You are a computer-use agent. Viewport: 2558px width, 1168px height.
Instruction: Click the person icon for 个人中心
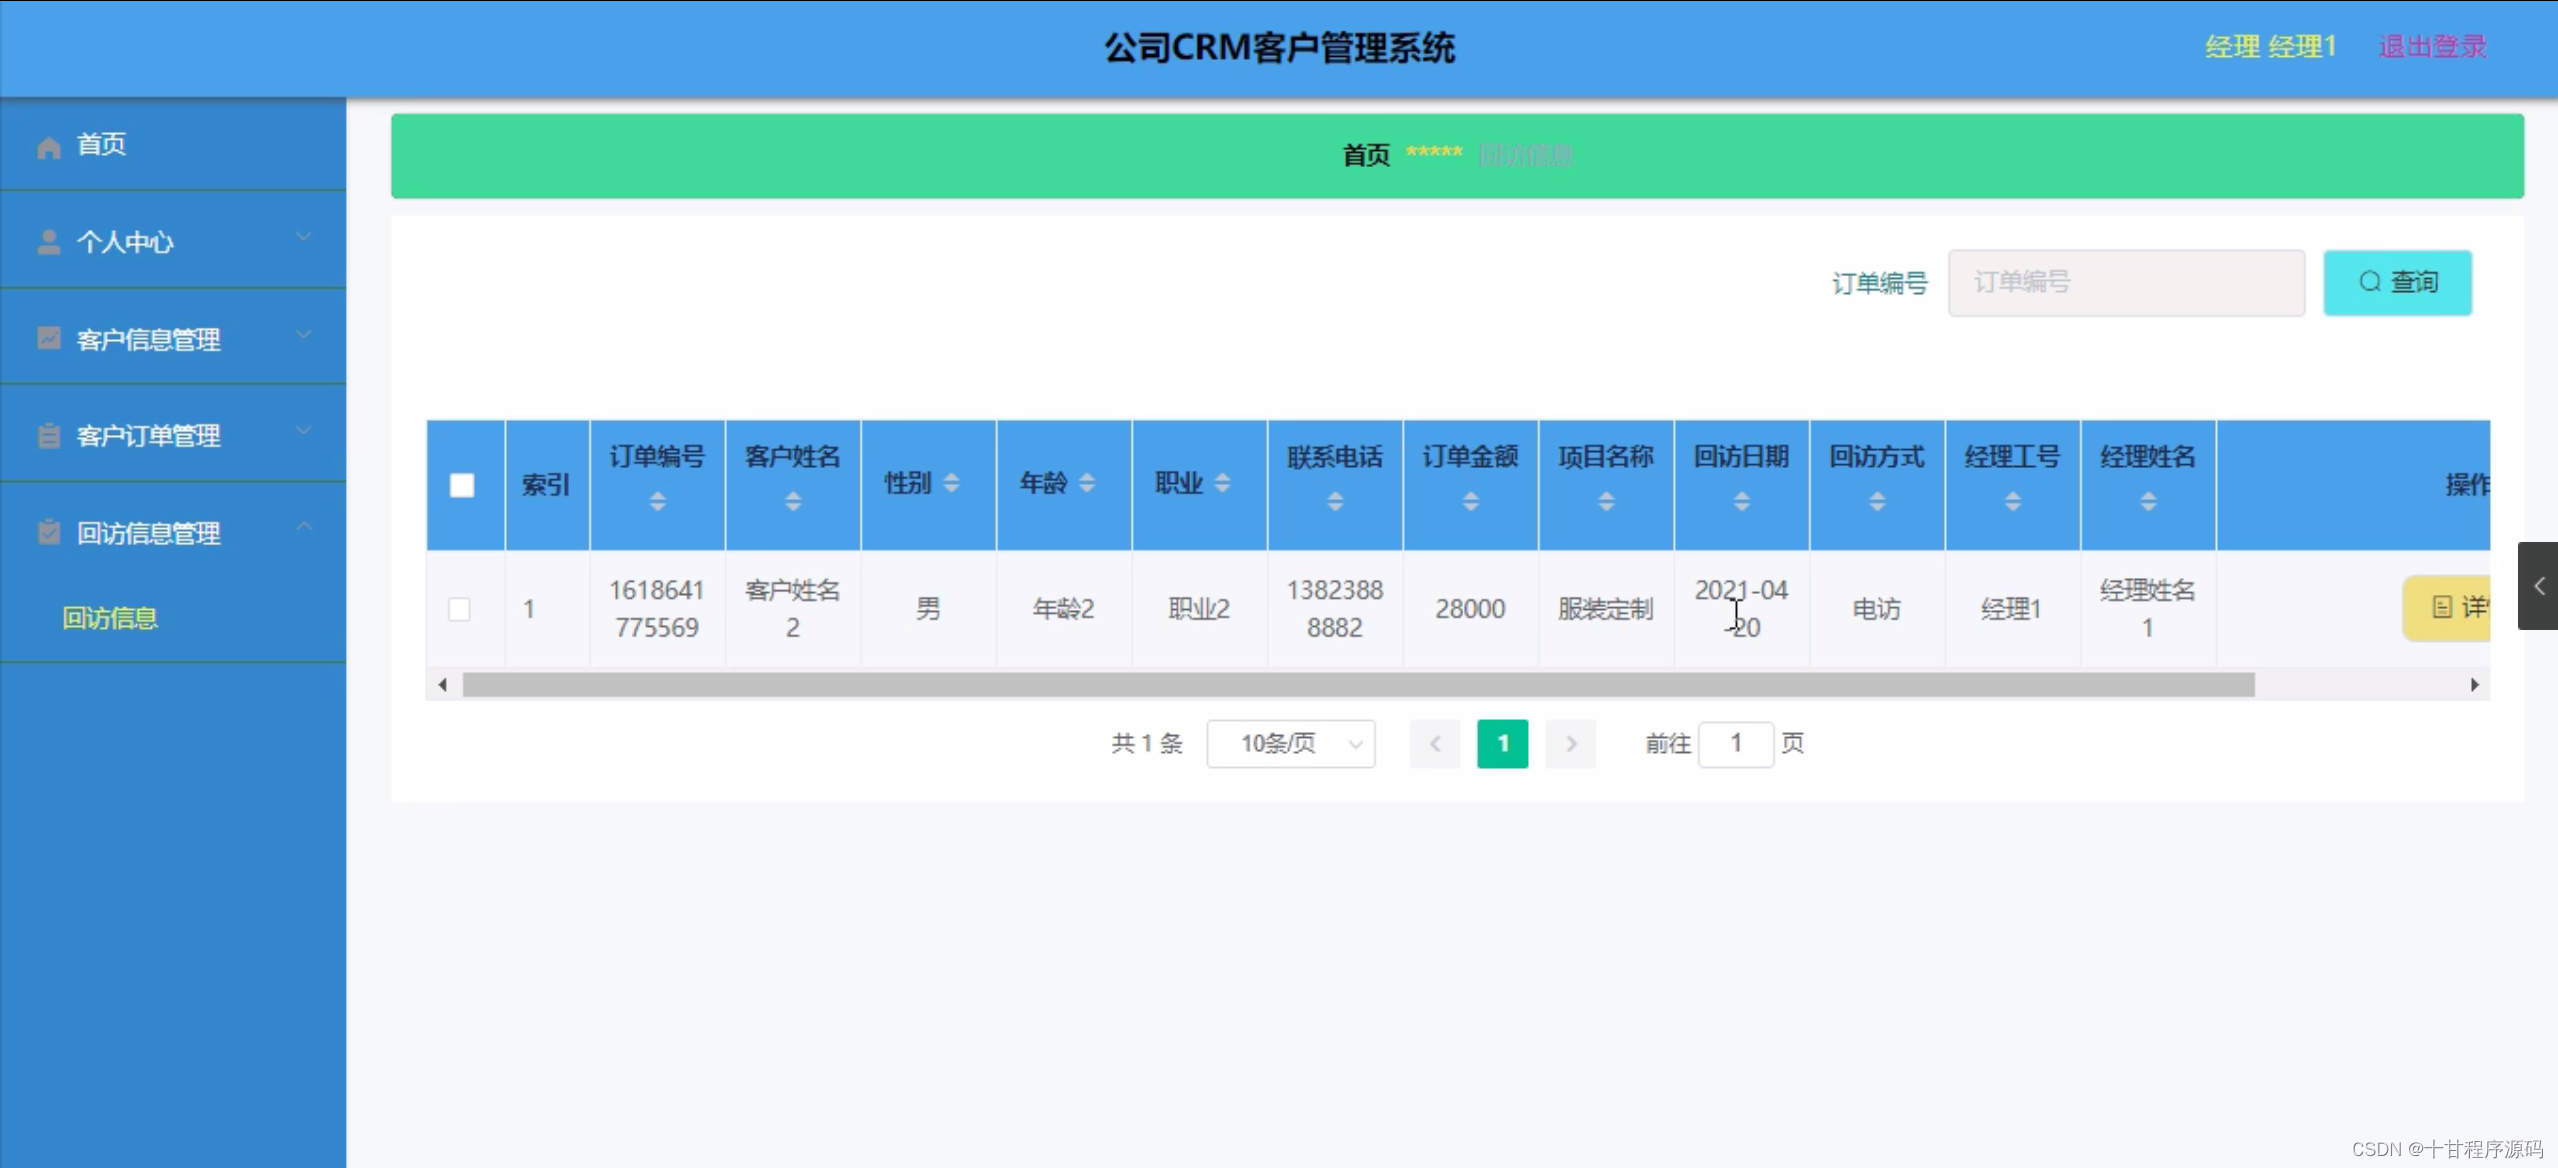47,240
